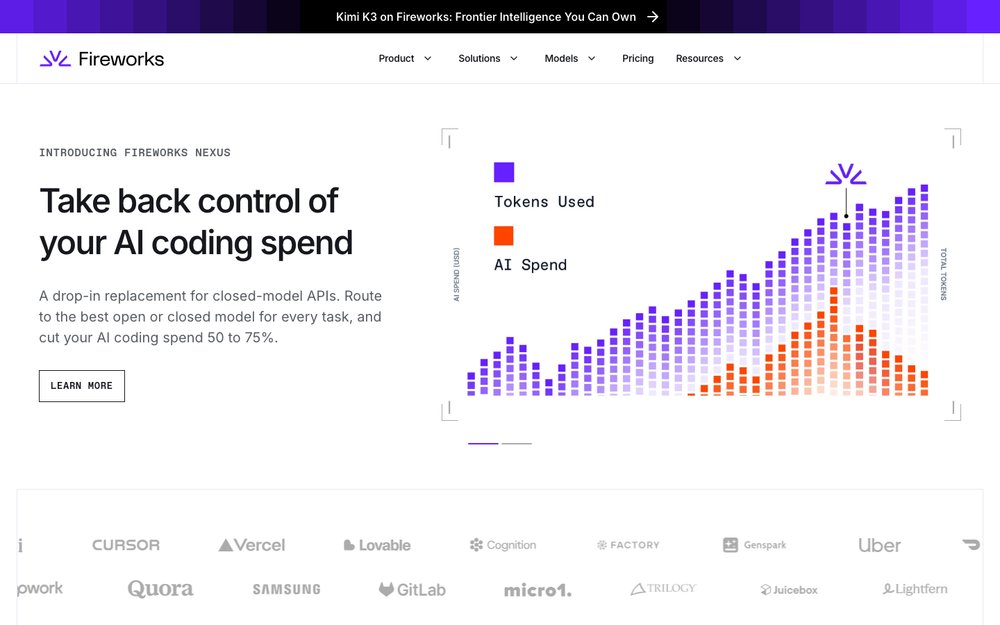Expand the Product dropdown chevron
The width and height of the screenshot is (1000, 625).
tap(428, 59)
